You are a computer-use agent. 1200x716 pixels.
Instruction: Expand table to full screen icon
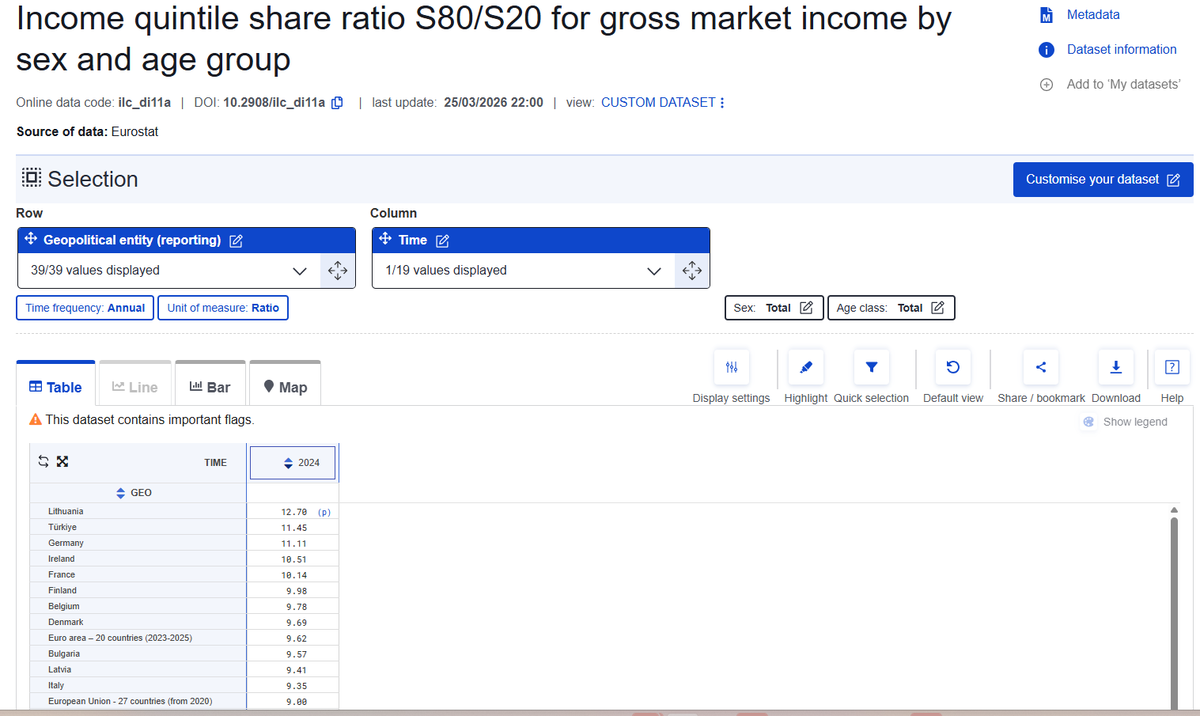62,462
